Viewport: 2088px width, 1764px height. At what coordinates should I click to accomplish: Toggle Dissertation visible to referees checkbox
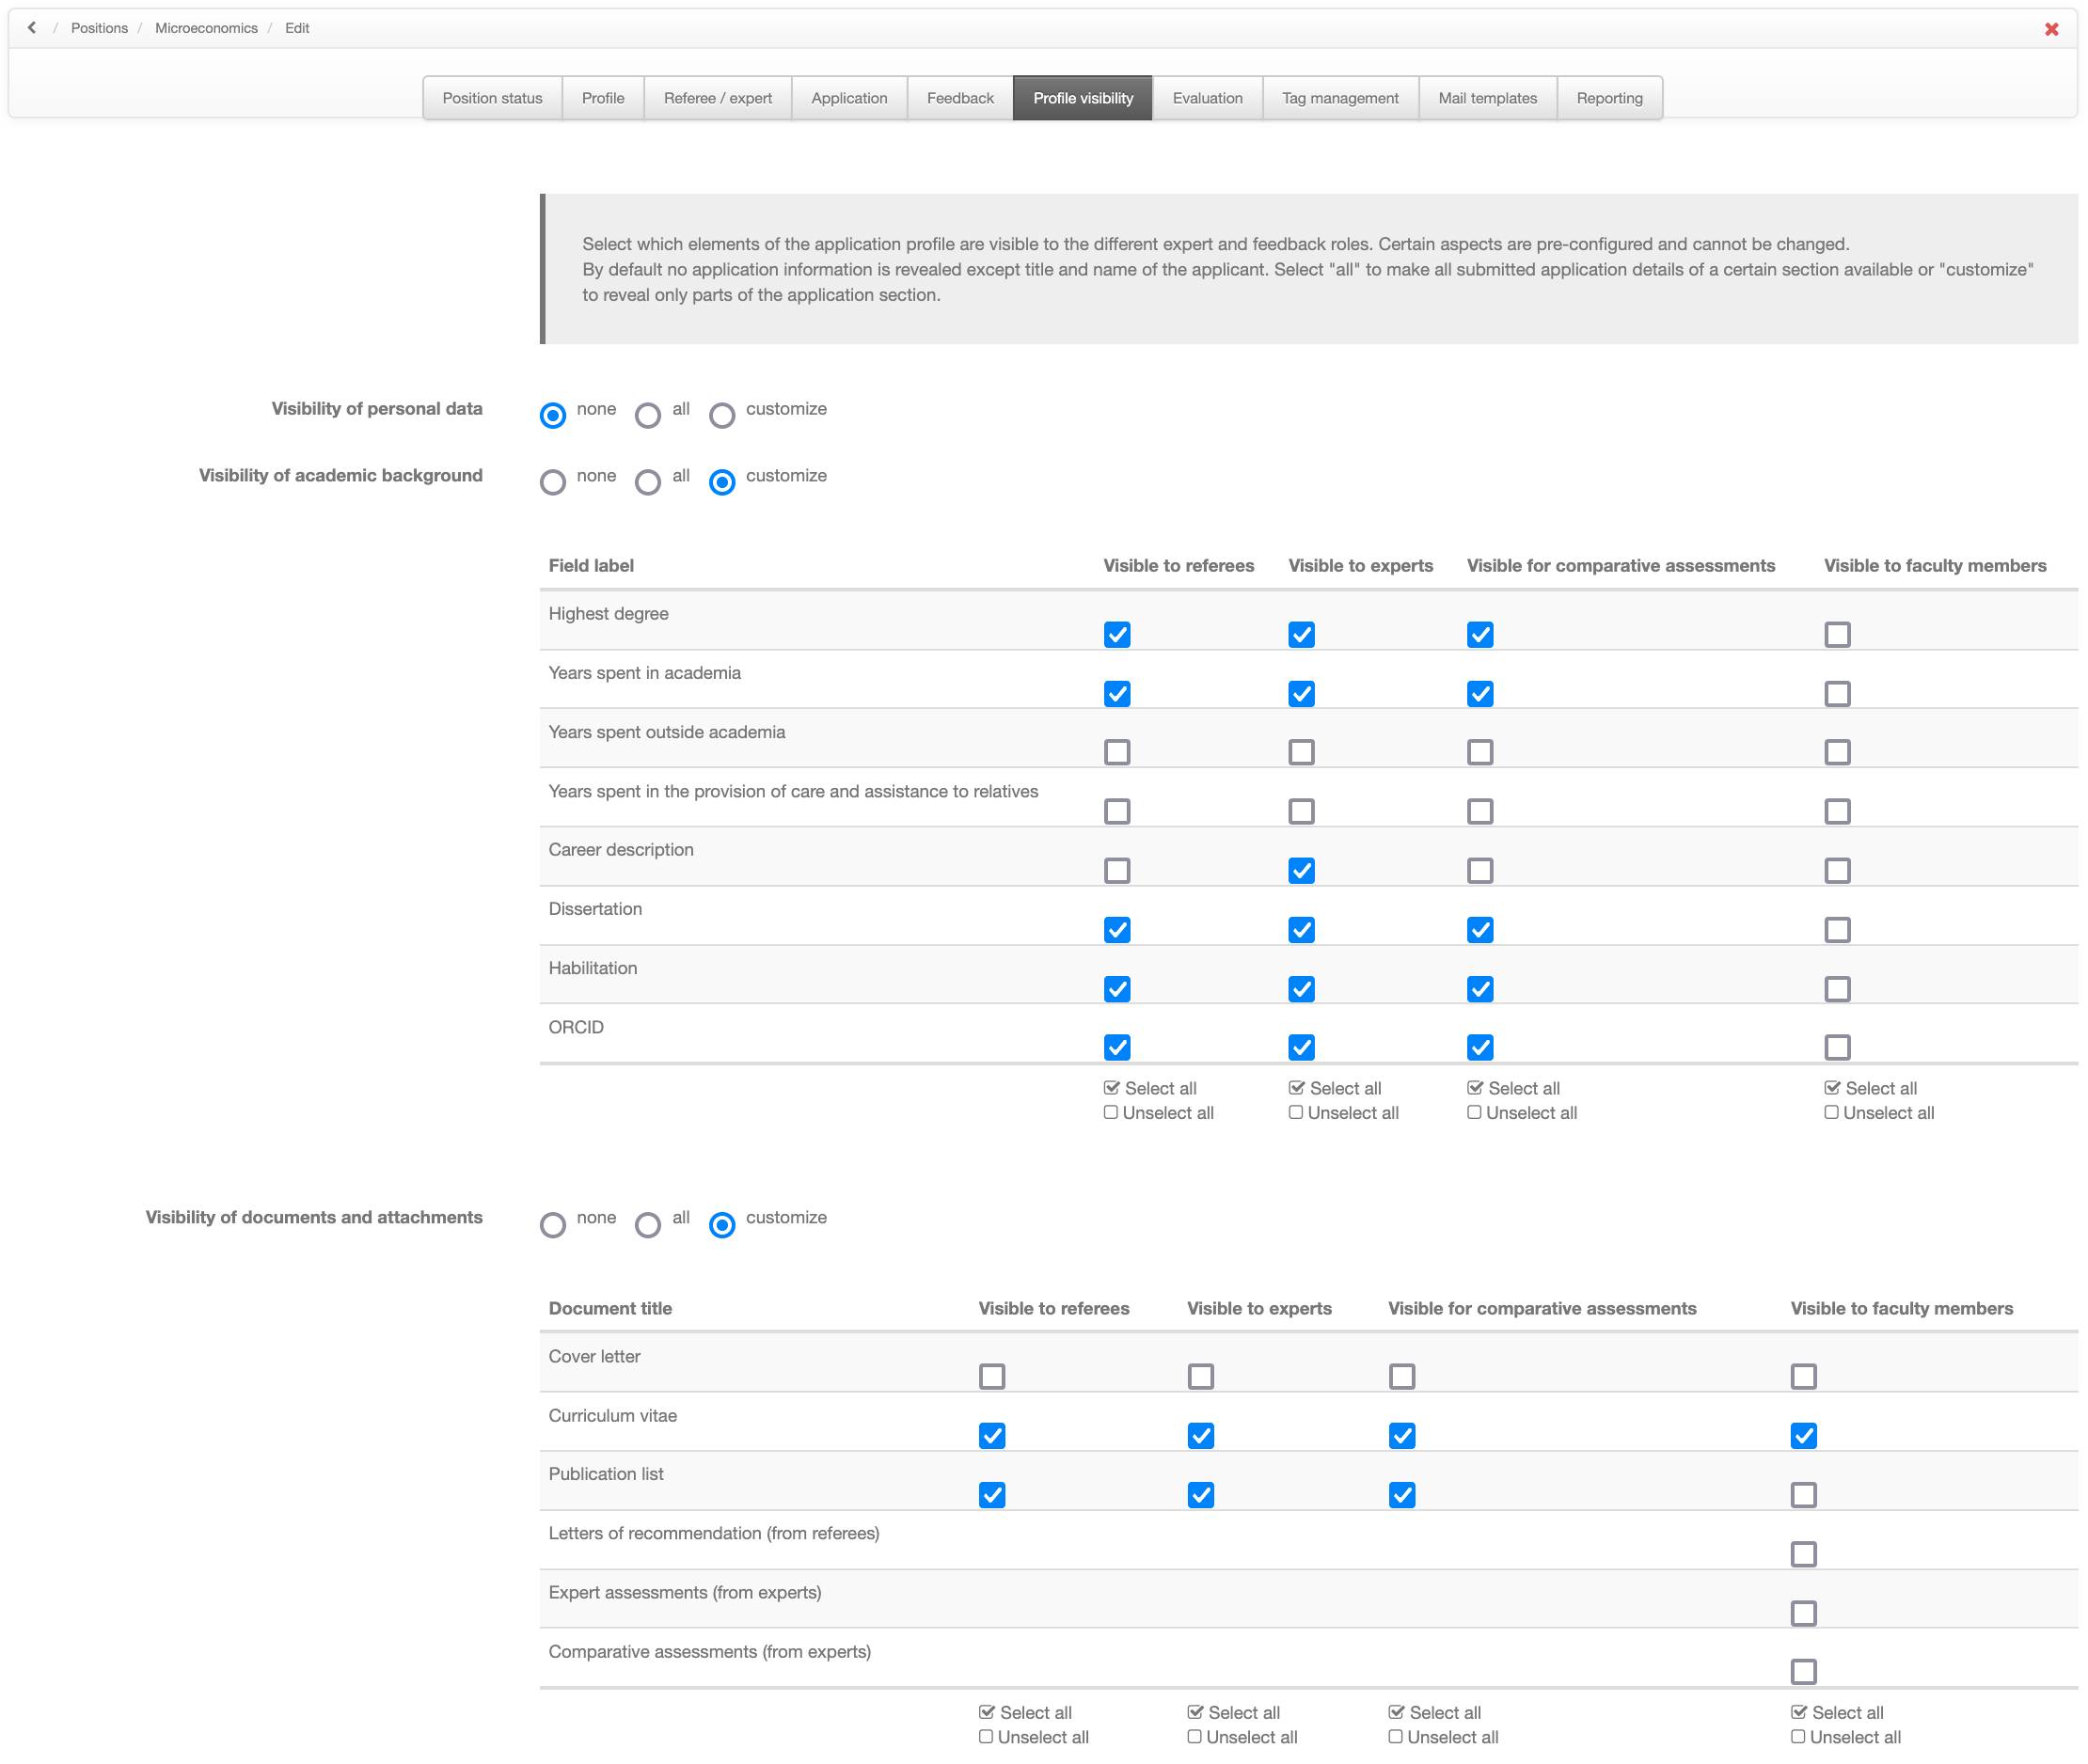(1118, 929)
